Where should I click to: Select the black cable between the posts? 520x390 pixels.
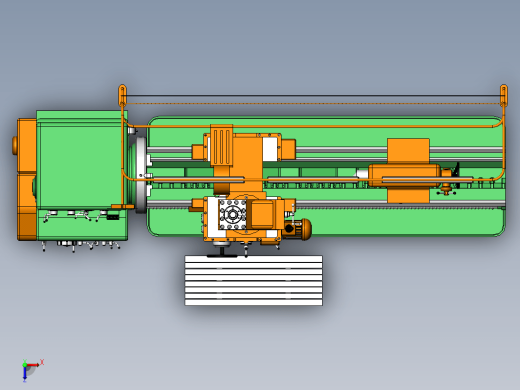(x=313, y=96)
